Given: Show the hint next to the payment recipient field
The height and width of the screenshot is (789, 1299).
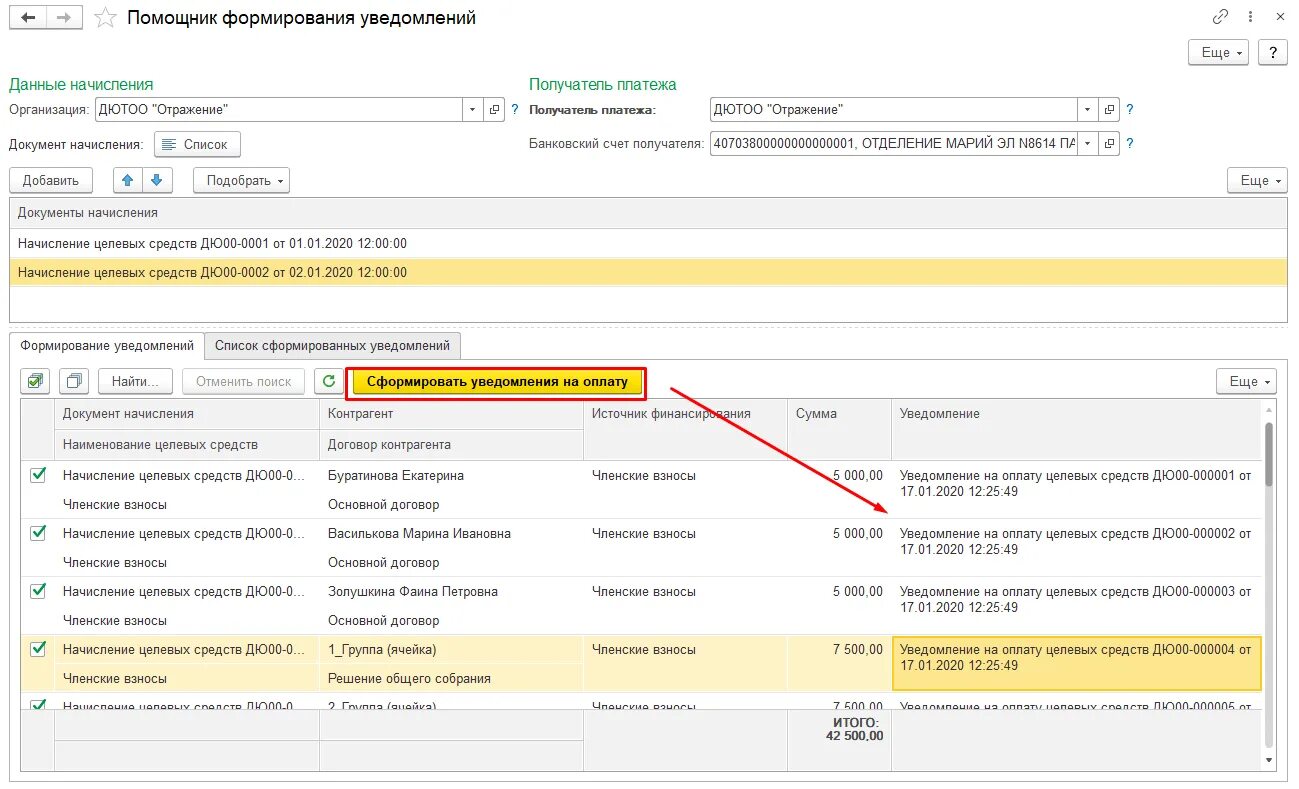Looking at the screenshot, I should (x=1130, y=110).
